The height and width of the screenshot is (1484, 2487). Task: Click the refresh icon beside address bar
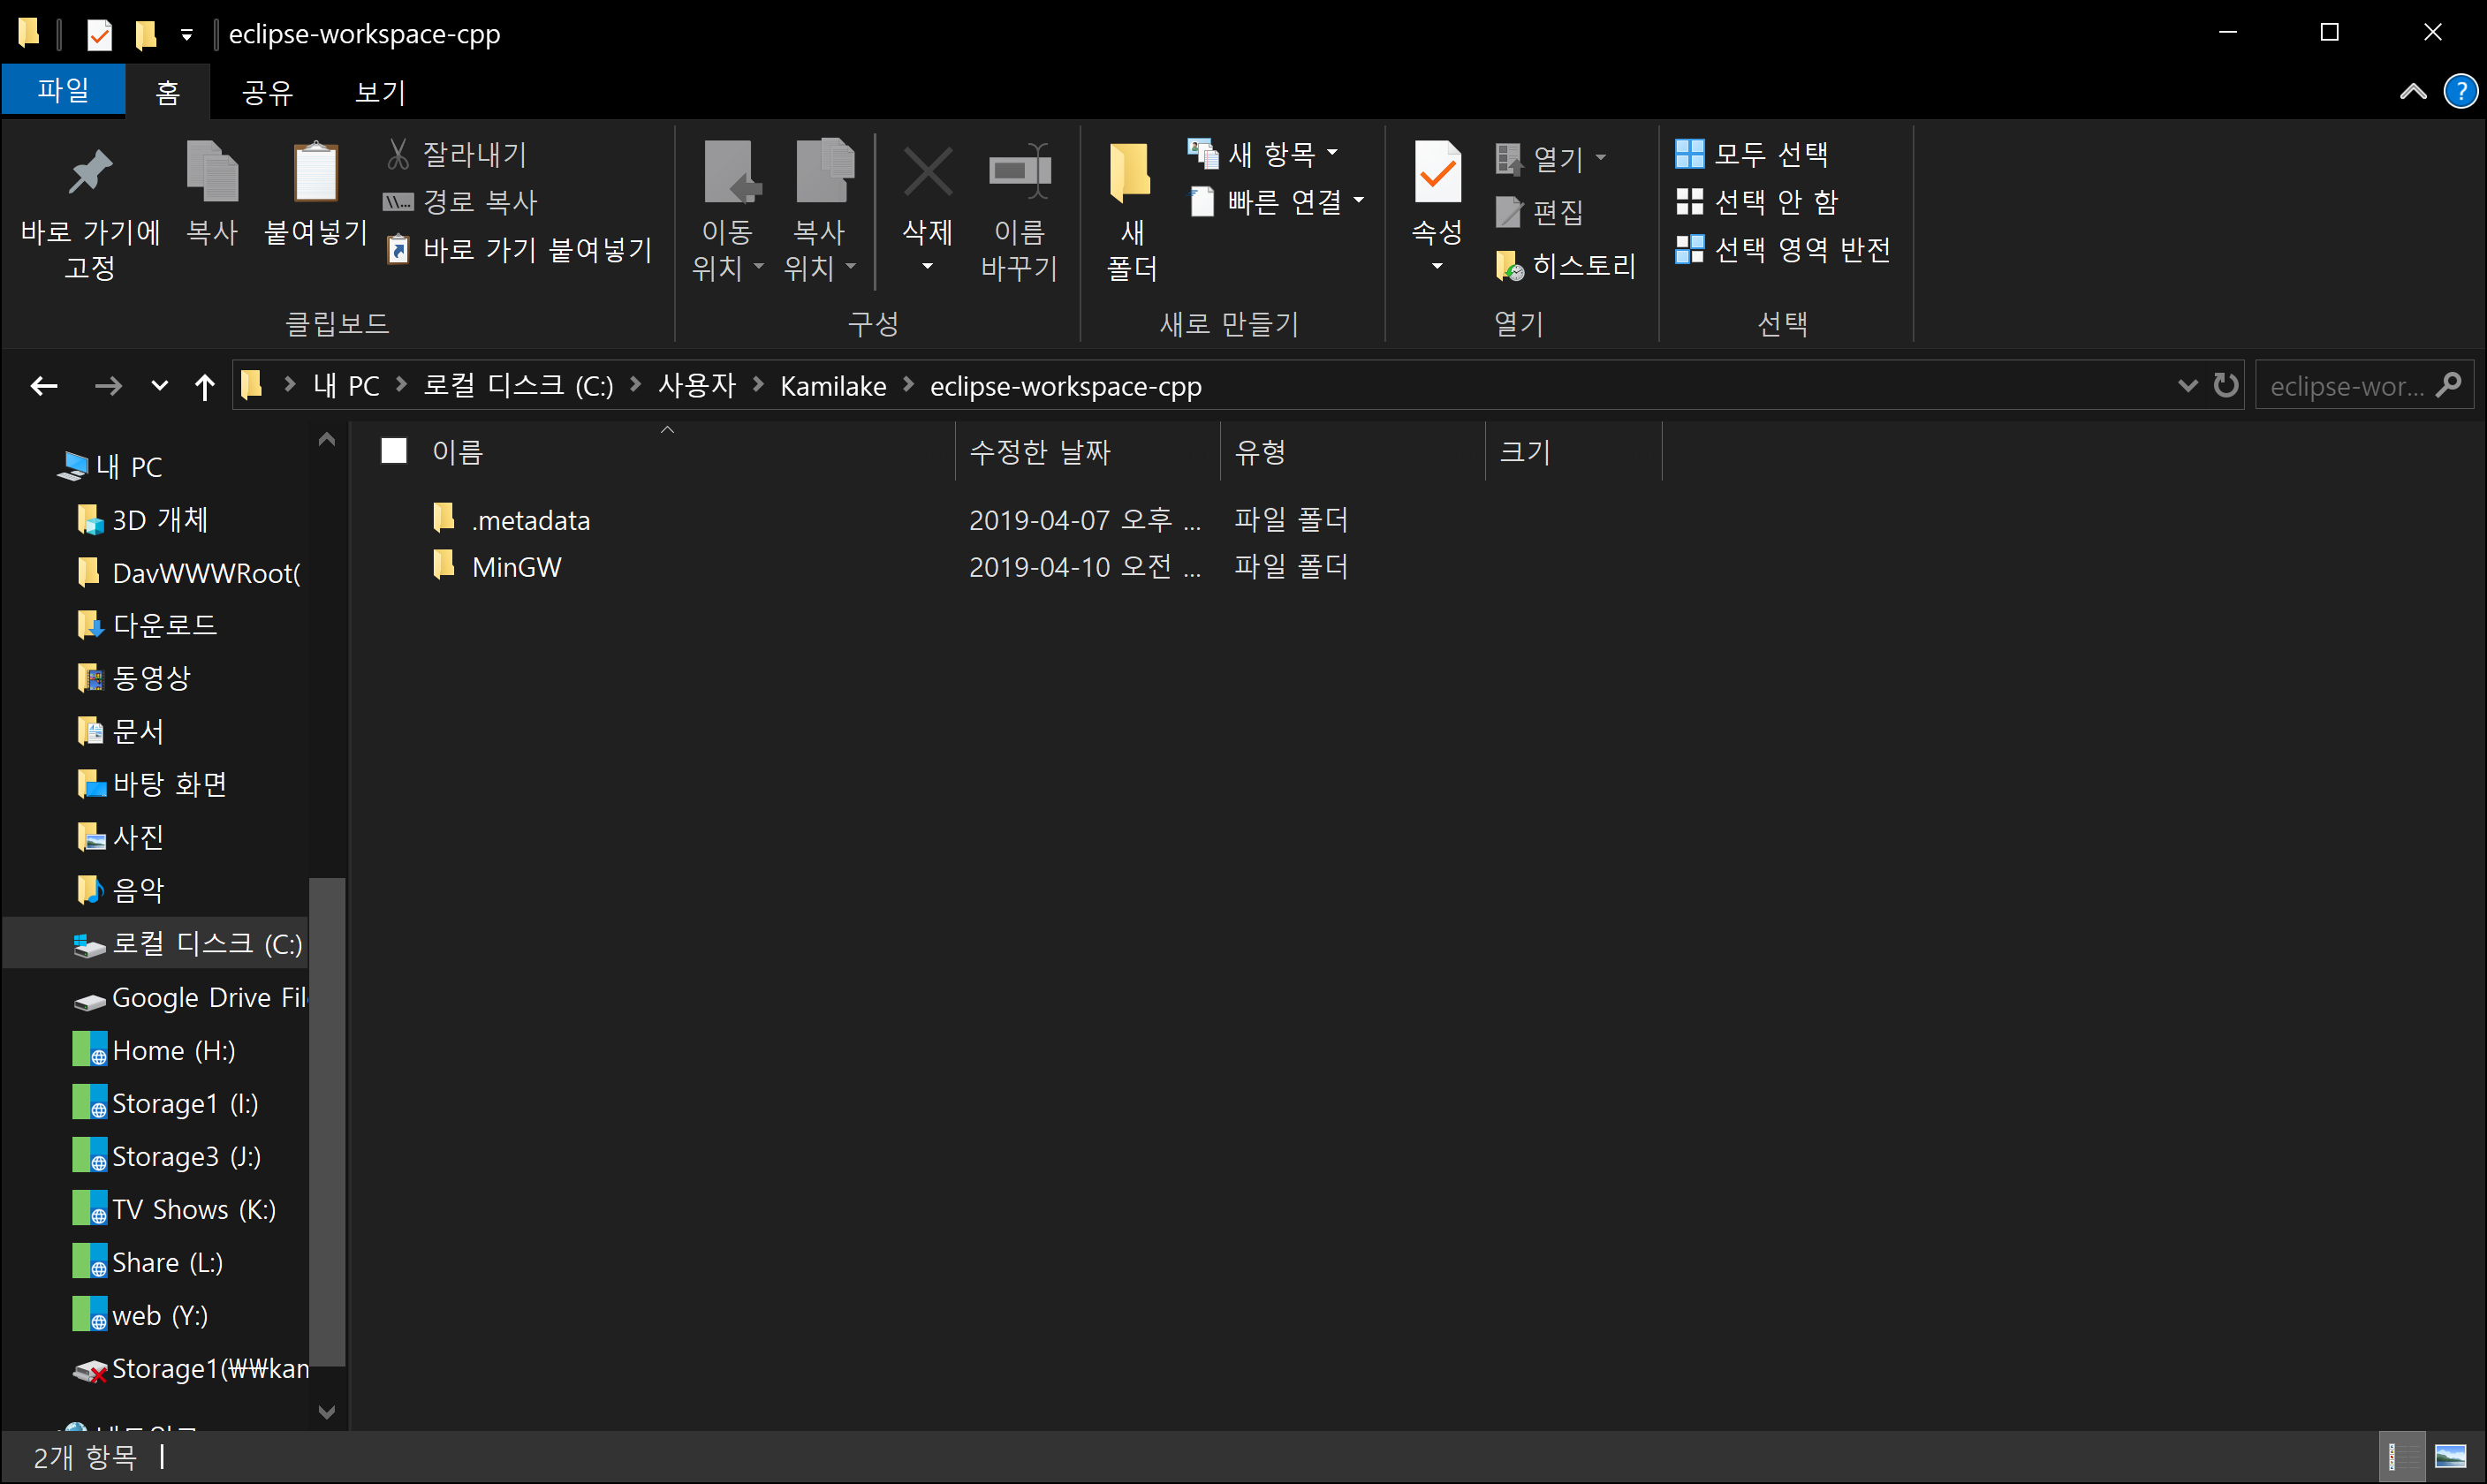click(2225, 385)
